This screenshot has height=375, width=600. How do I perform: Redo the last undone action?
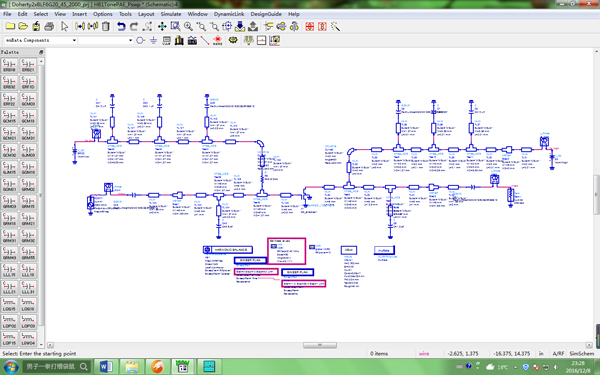[134, 26]
